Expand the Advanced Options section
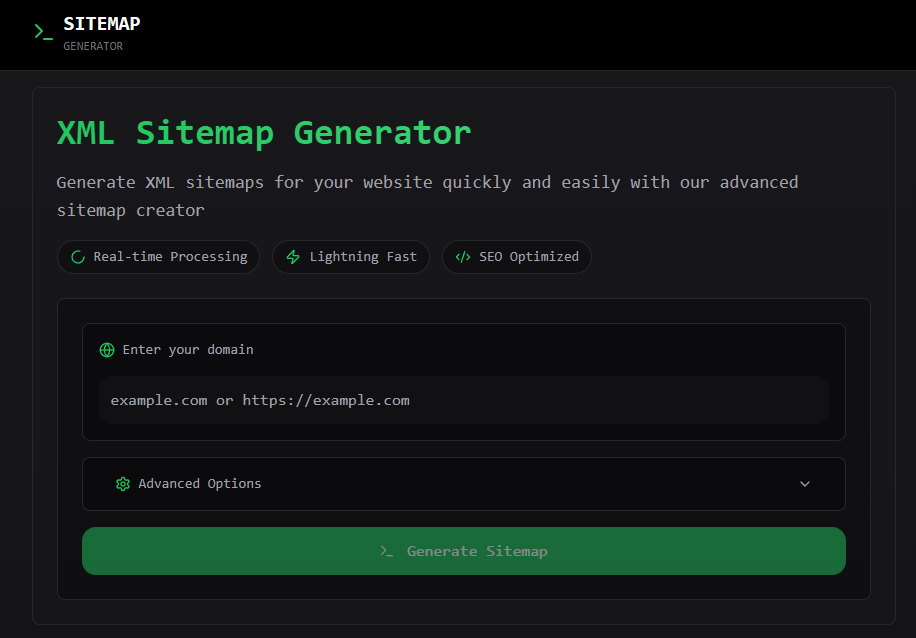This screenshot has width=916, height=638. (200, 484)
